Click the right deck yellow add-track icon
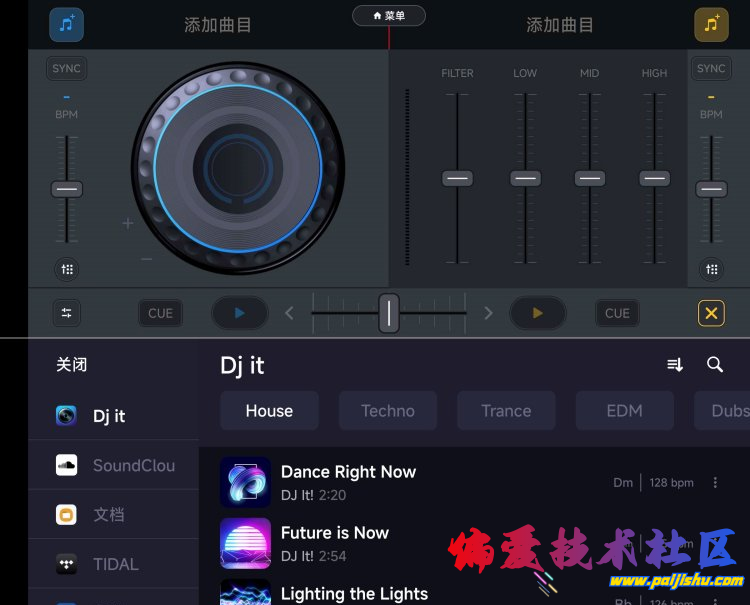This screenshot has height=605, width=750. coord(711,24)
